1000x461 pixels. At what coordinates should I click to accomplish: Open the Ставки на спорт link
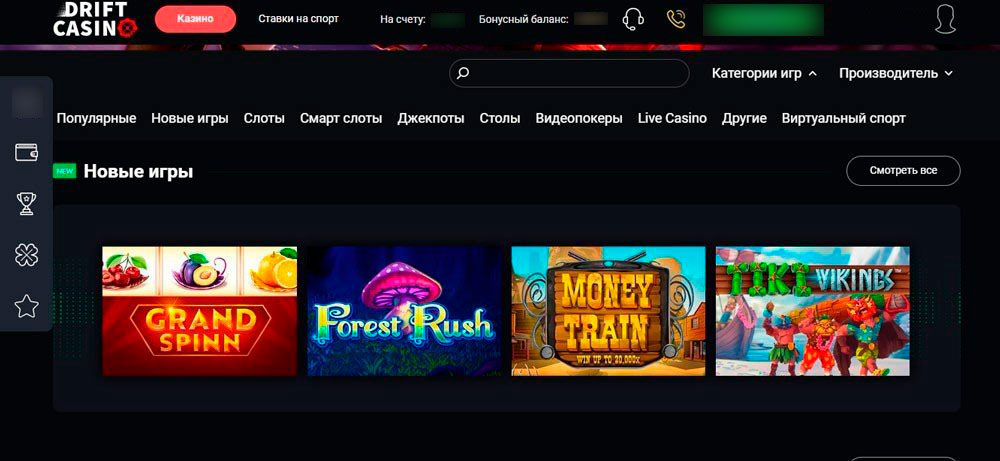pyautogui.click(x=298, y=19)
